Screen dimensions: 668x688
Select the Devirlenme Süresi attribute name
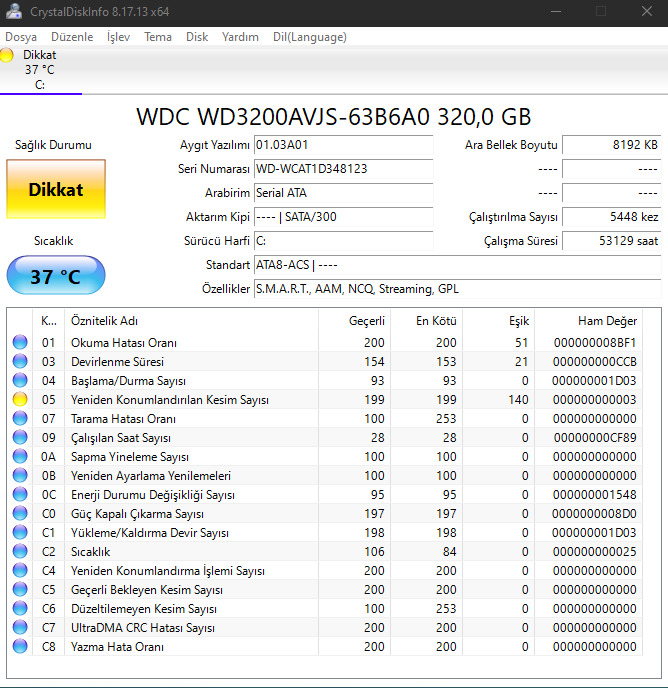[x=117, y=362]
